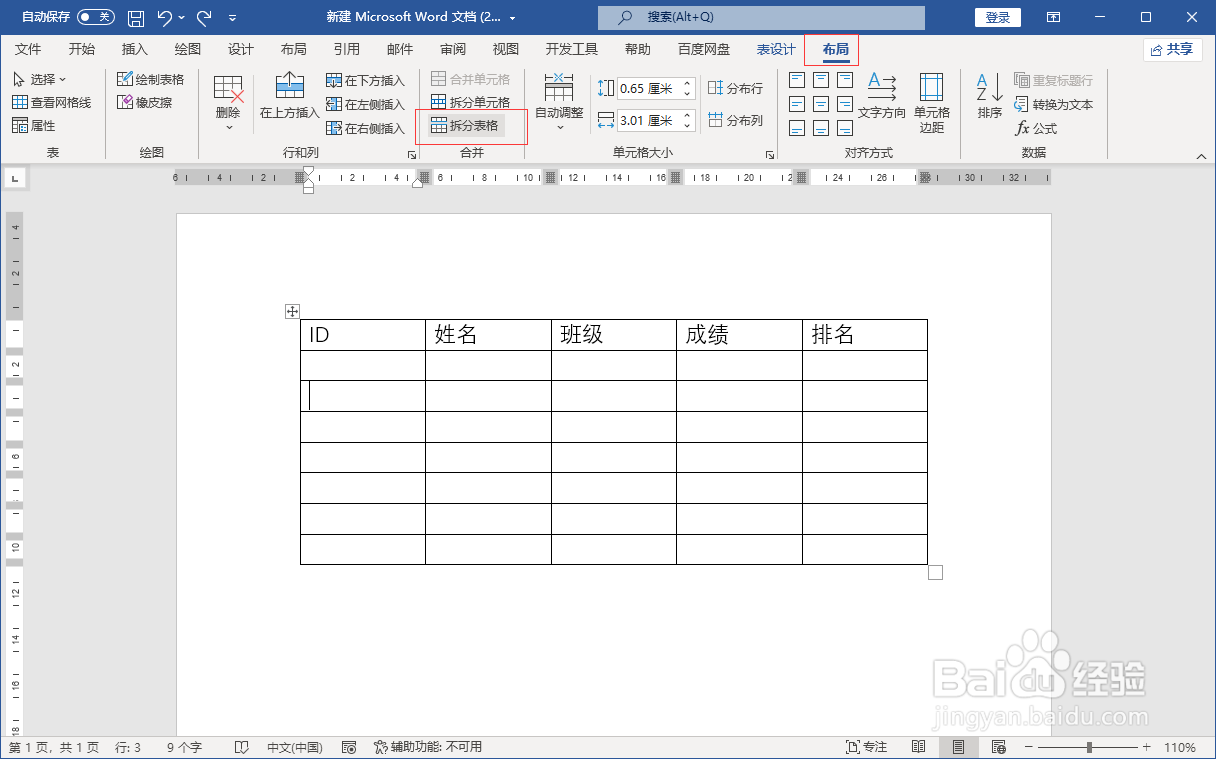Set alignment to top right
Viewport: 1216px width, 759px height.
[x=845, y=80]
